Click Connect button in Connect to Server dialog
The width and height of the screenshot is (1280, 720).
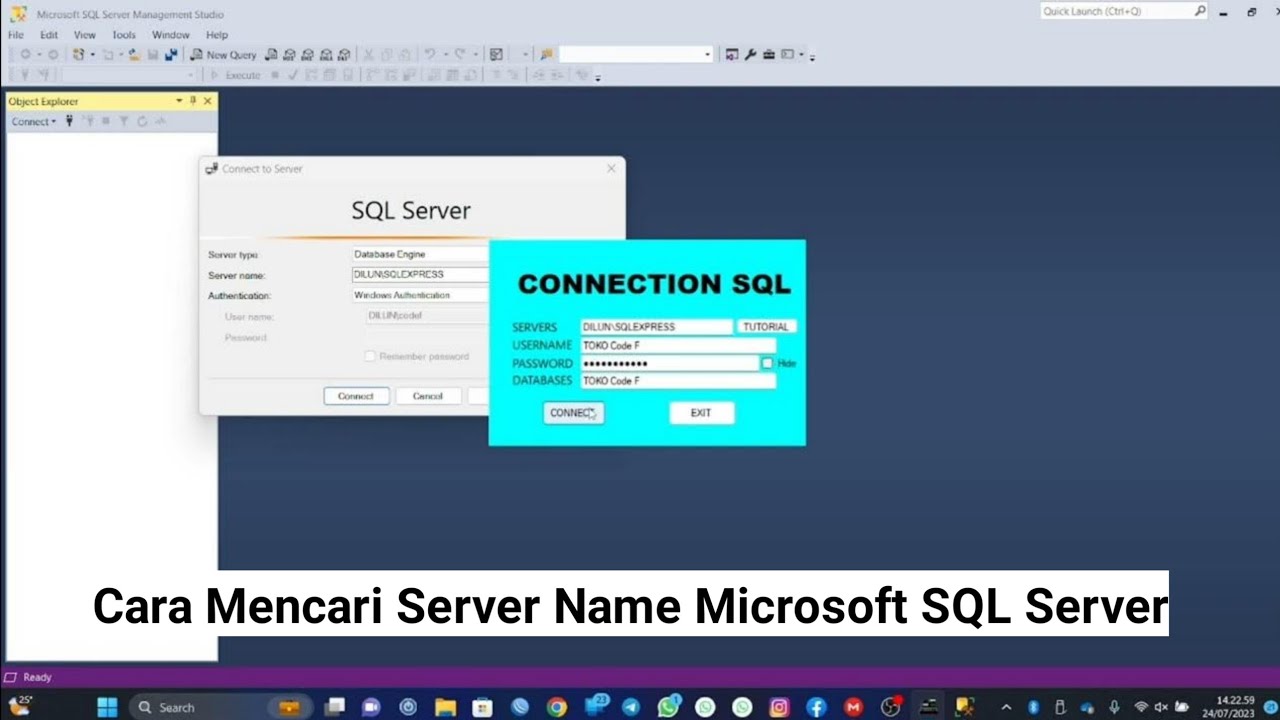(x=356, y=396)
